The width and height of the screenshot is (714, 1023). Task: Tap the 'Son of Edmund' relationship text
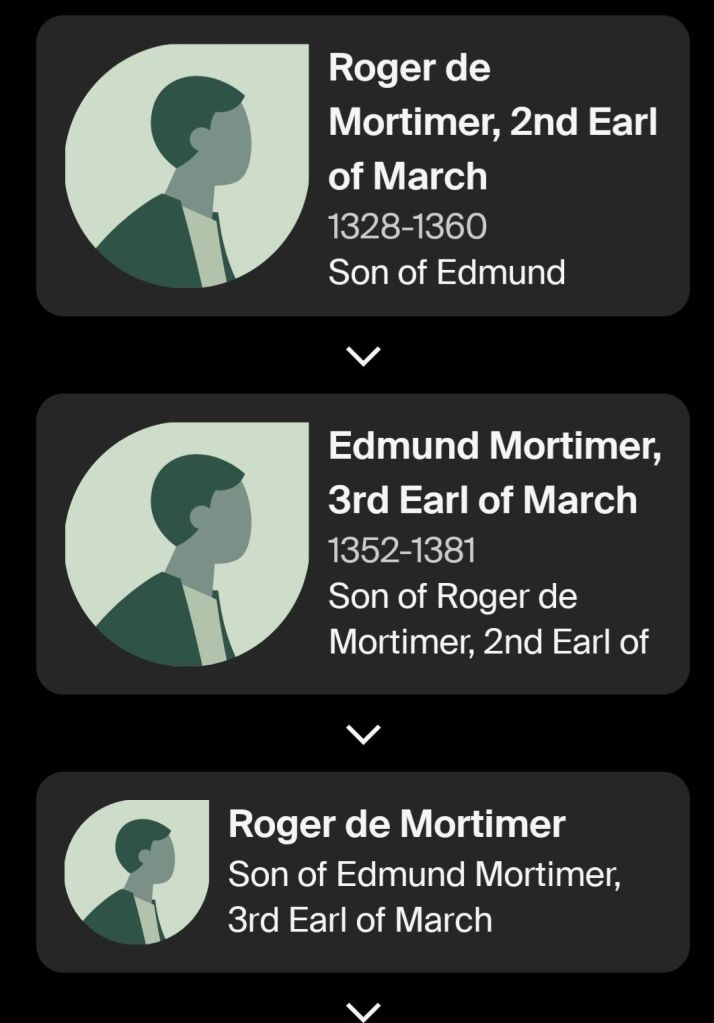pos(446,272)
